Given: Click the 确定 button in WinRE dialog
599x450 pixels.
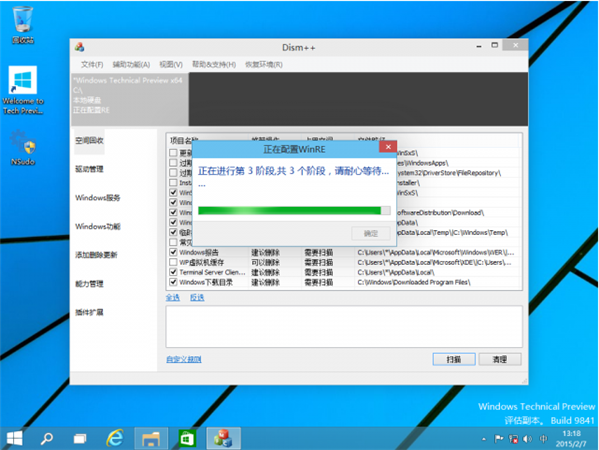Looking at the screenshot, I should [371, 233].
